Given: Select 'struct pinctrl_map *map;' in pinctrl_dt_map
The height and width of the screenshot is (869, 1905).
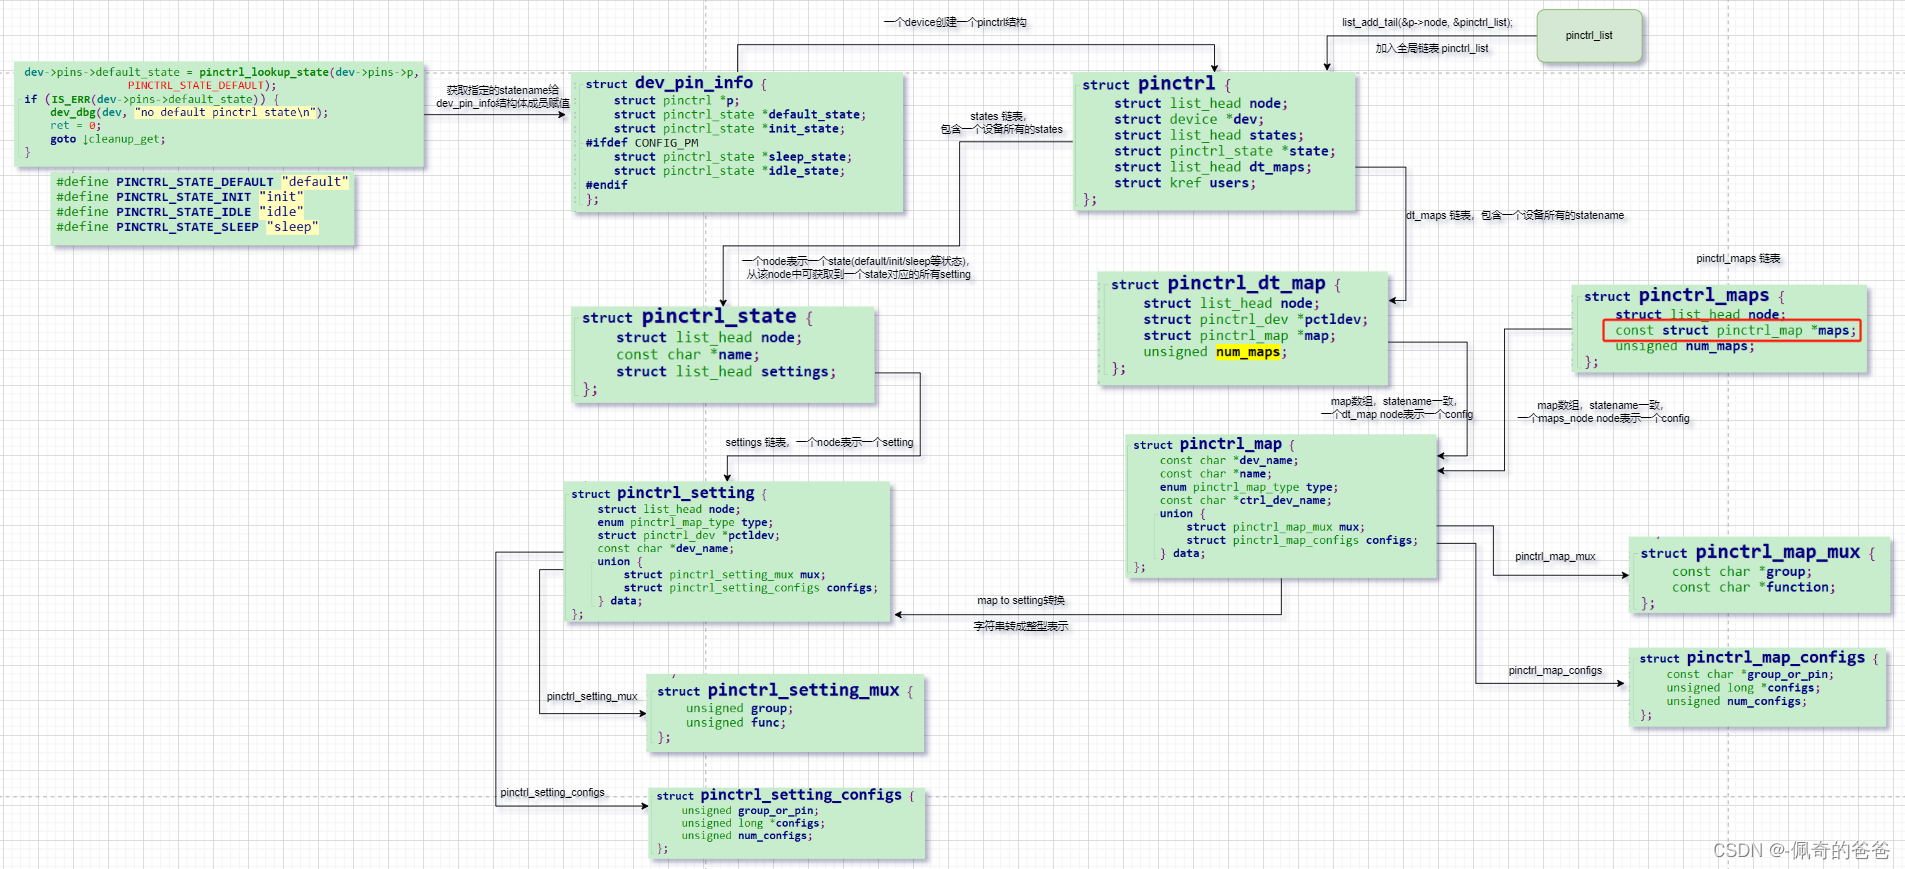Looking at the screenshot, I should [x=1240, y=336].
